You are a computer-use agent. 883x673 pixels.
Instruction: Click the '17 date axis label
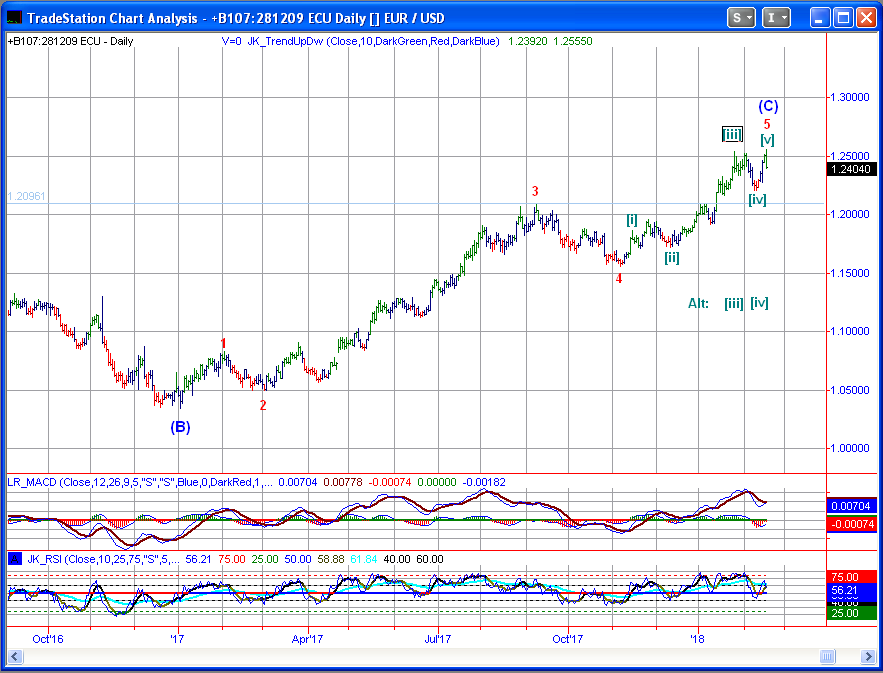(177, 639)
